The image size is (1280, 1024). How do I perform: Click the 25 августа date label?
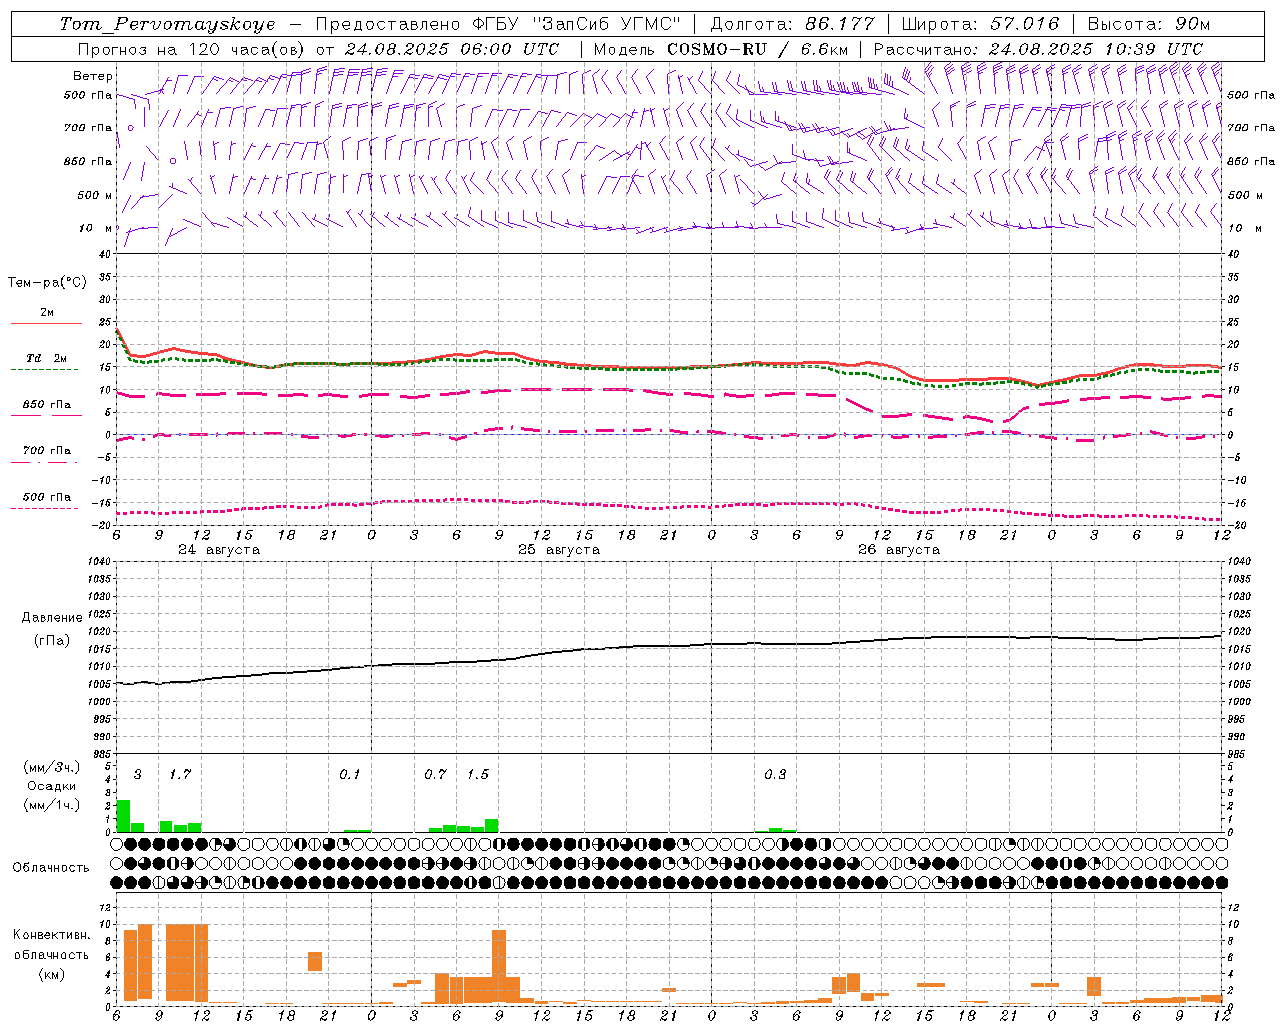click(x=559, y=550)
